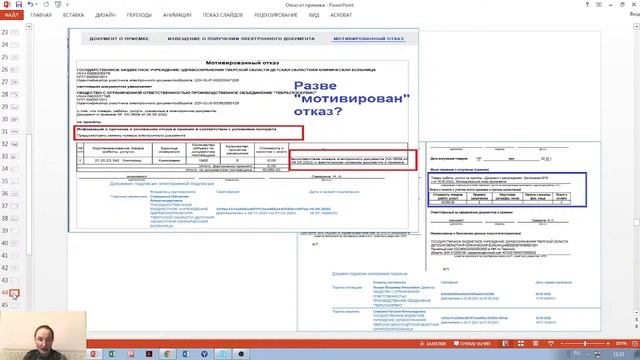
Task: Select the АНИМАЦИЯ ribbon tab
Action: pyautogui.click(x=177, y=15)
